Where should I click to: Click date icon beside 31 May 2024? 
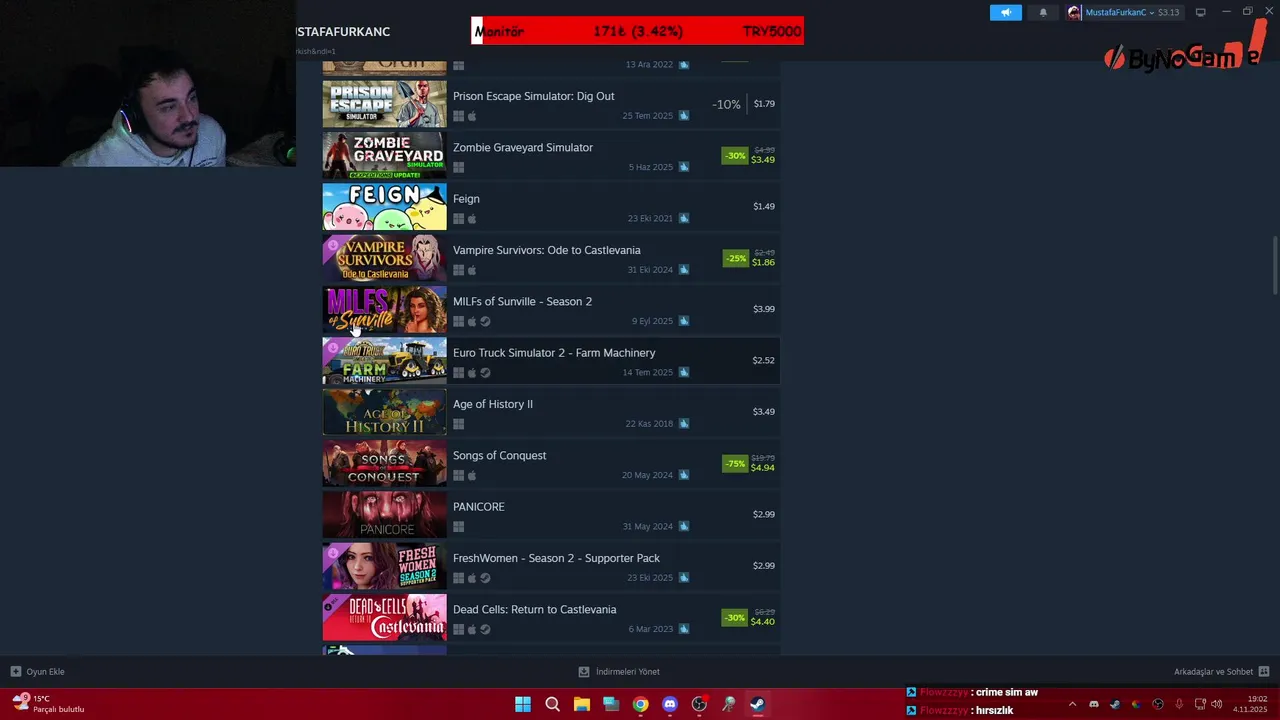pos(684,526)
